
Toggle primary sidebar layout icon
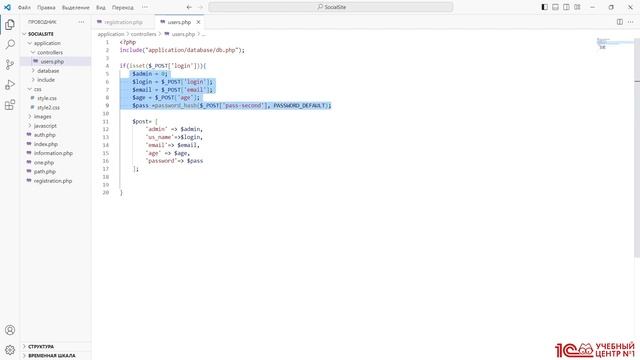click(x=544, y=7)
